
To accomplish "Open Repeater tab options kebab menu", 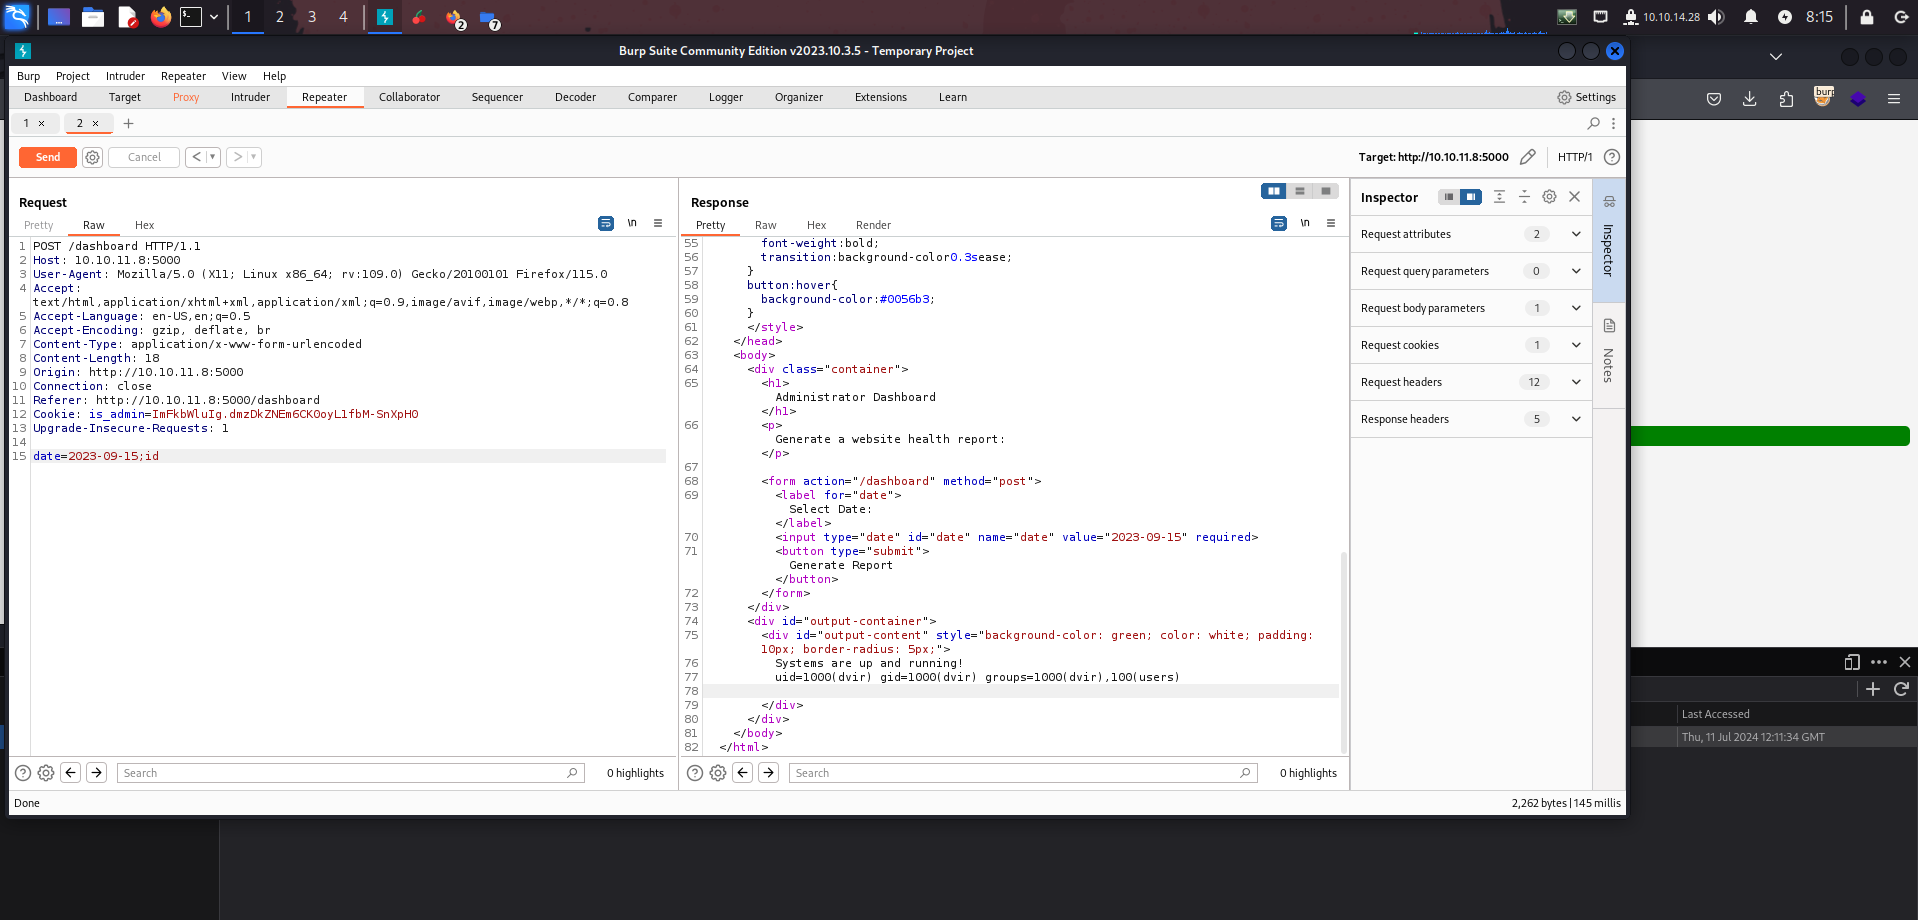I will [1613, 123].
